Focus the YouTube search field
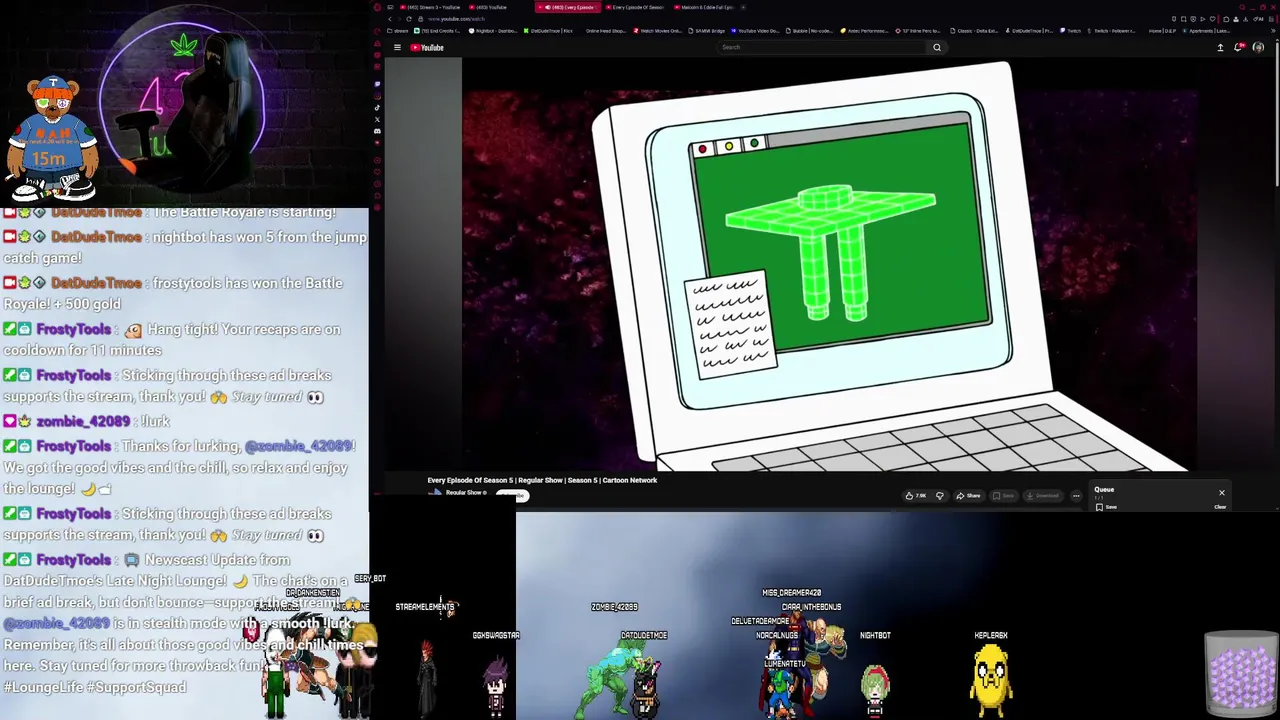 point(820,47)
